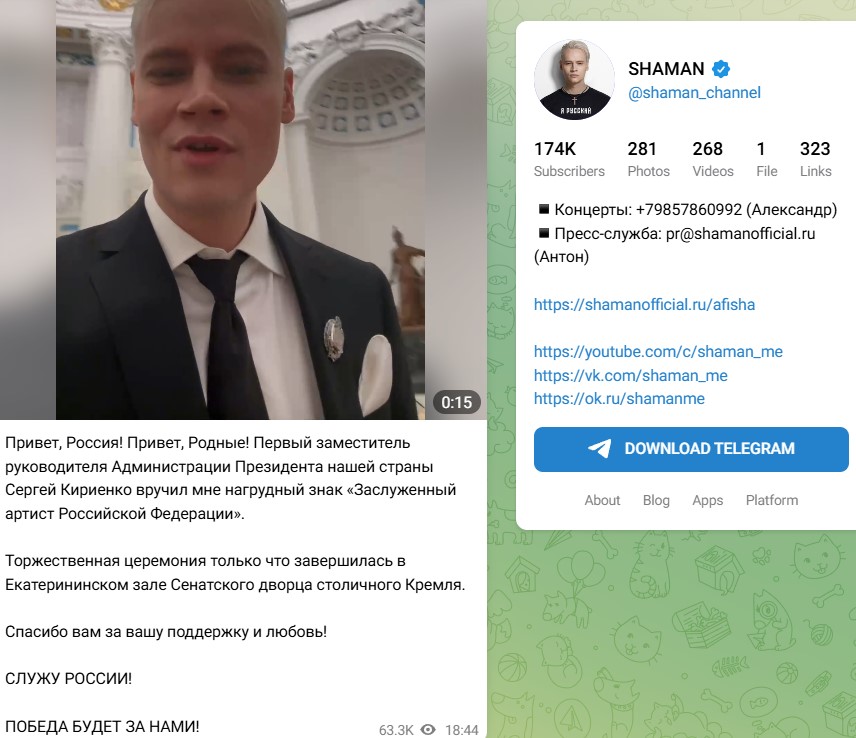Open the @shaman_channel username link
The height and width of the screenshot is (738, 856).
694,93
